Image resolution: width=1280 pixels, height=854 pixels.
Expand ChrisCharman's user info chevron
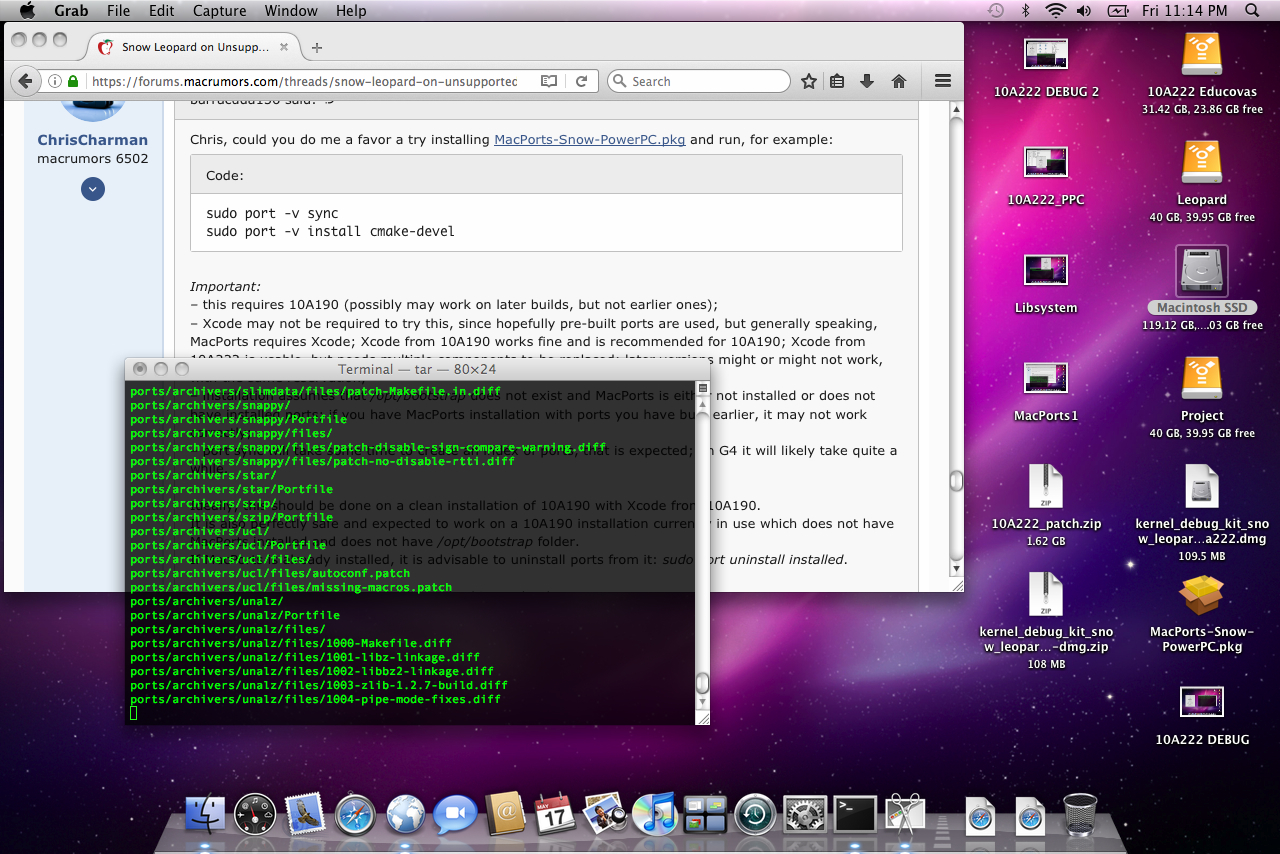[x=93, y=189]
